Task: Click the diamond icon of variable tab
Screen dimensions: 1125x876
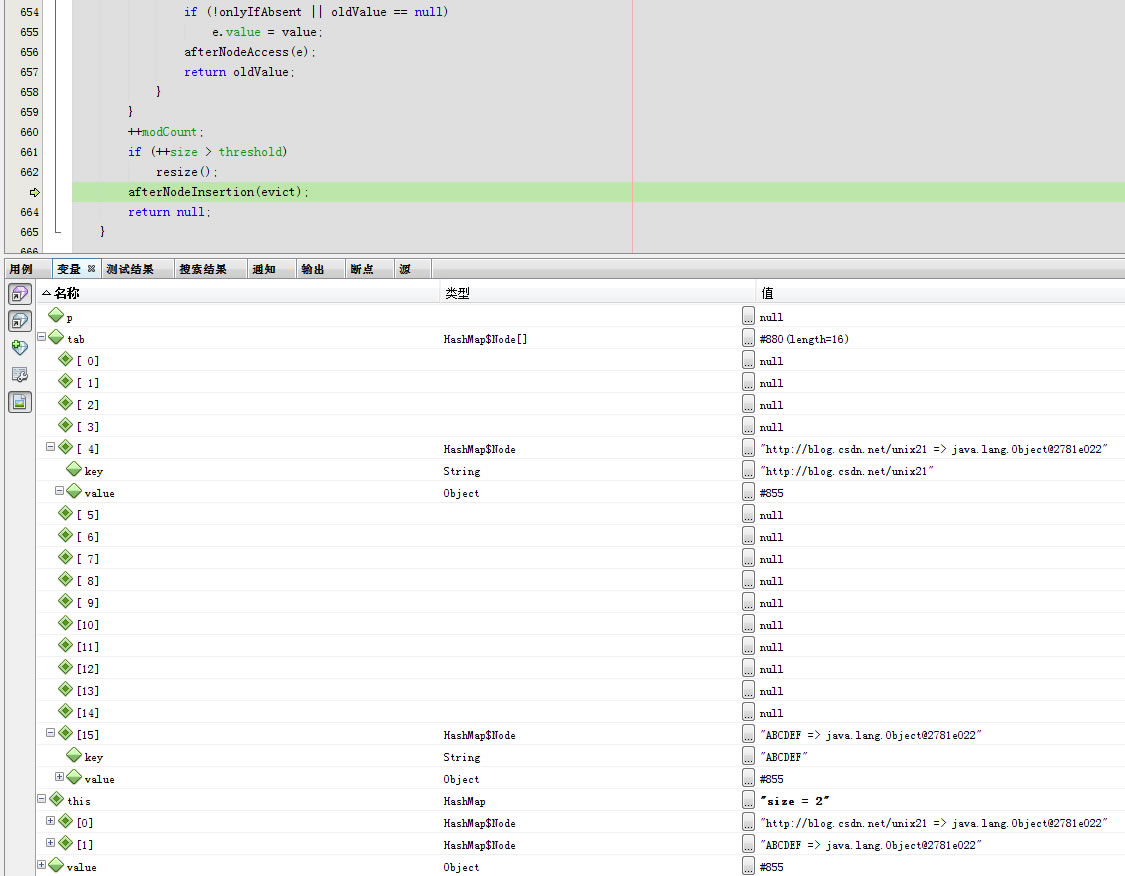Action: (56, 336)
